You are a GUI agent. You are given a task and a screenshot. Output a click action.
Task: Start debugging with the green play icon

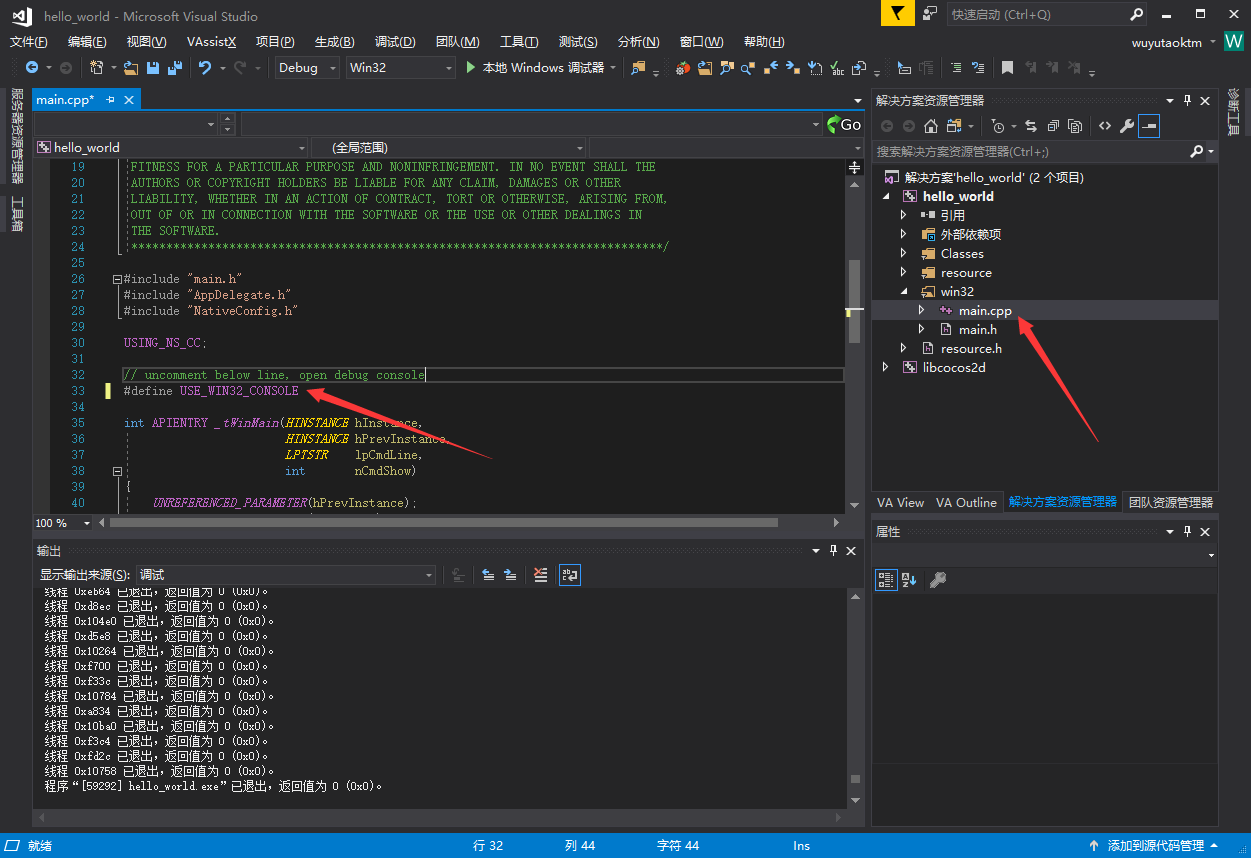click(472, 68)
